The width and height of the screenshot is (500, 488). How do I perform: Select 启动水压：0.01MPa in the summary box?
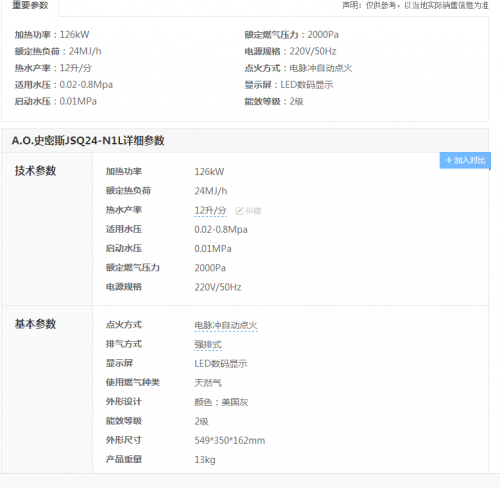pyautogui.click(x=56, y=101)
